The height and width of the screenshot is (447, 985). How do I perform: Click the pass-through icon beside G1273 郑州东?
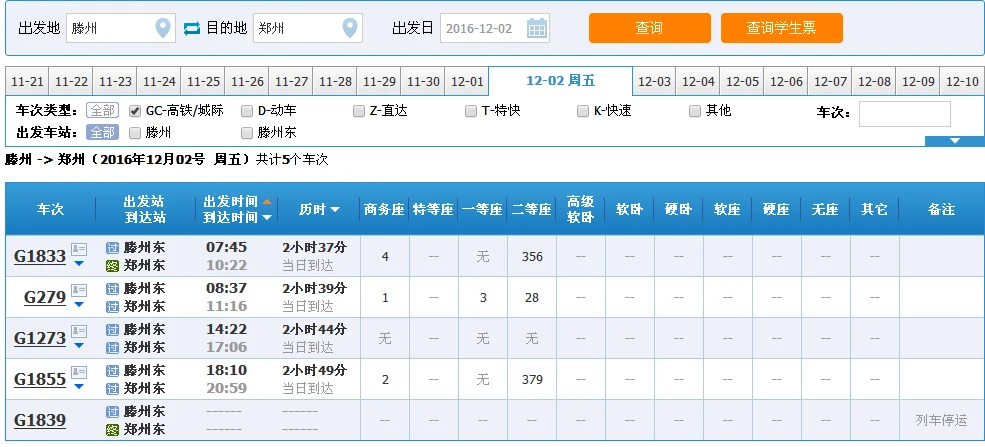pyautogui.click(x=112, y=347)
